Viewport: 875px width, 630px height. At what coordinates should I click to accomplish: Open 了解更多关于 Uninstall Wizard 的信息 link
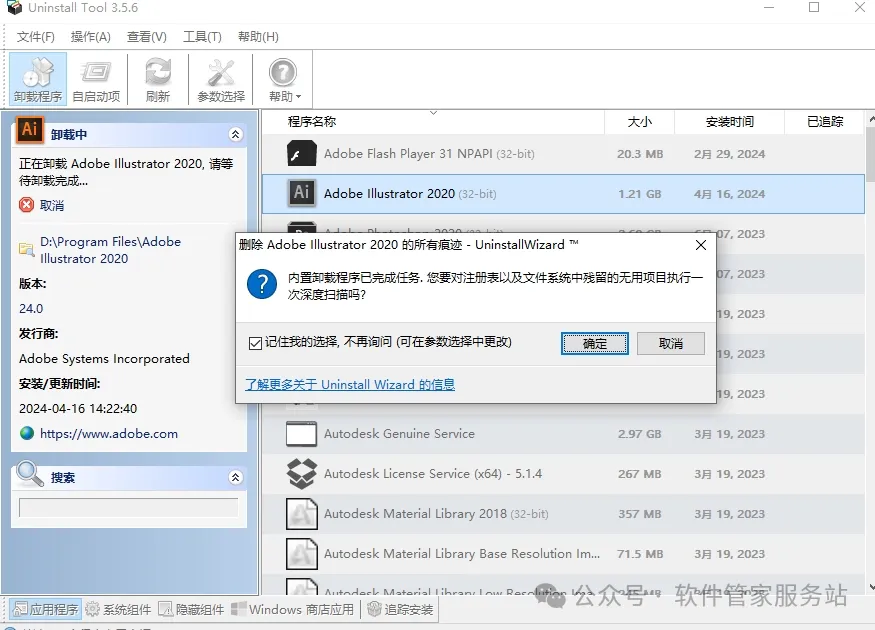(x=350, y=384)
